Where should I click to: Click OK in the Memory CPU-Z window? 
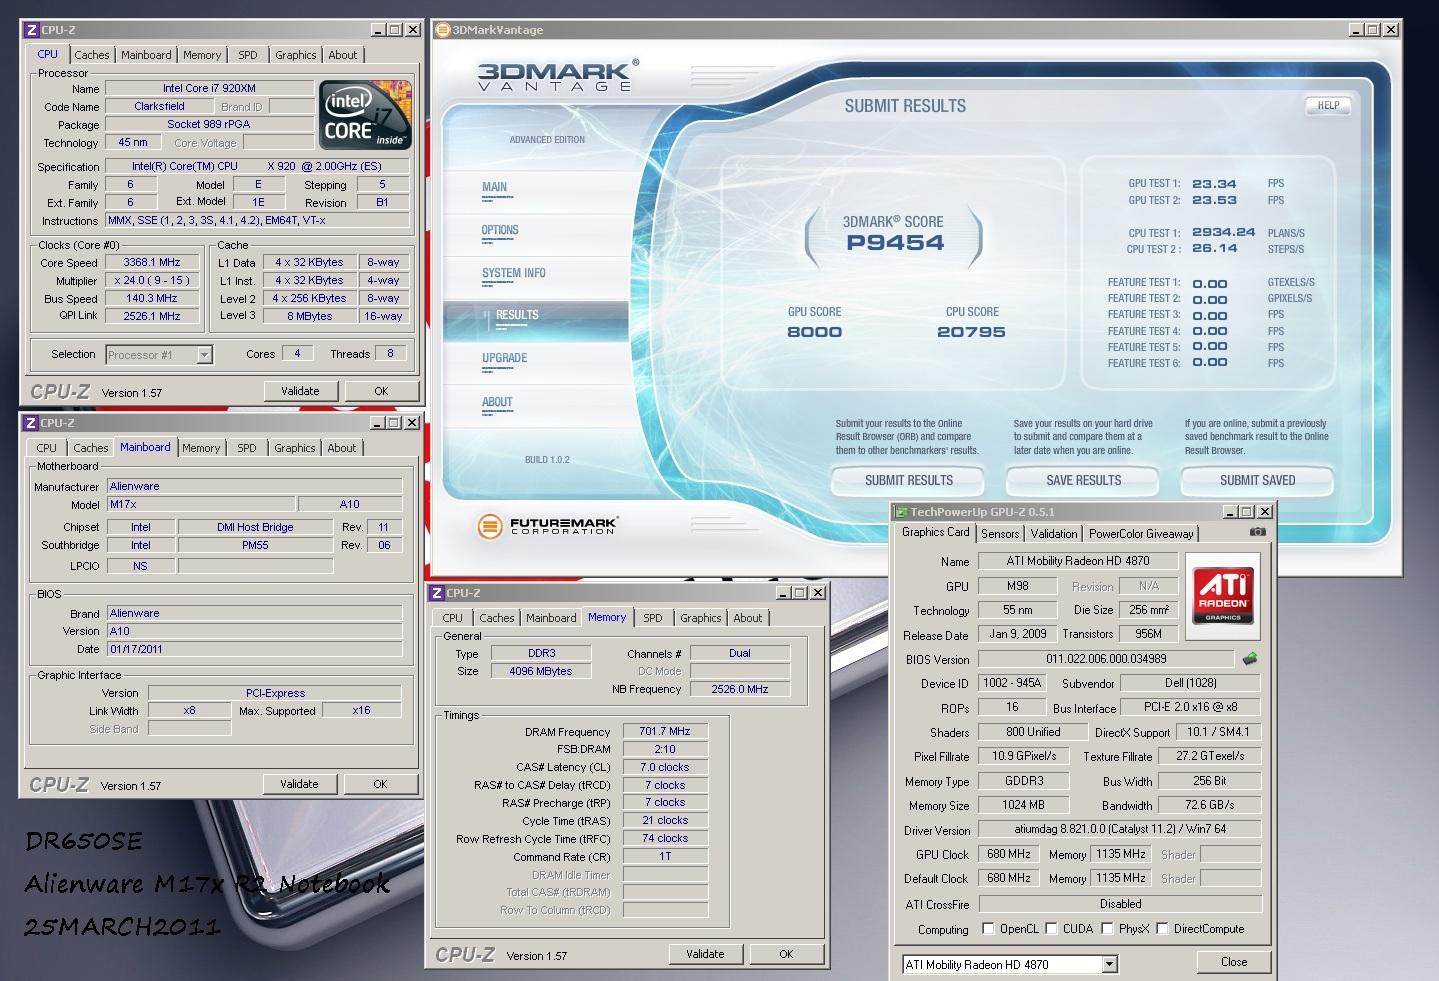click(786, 954)
